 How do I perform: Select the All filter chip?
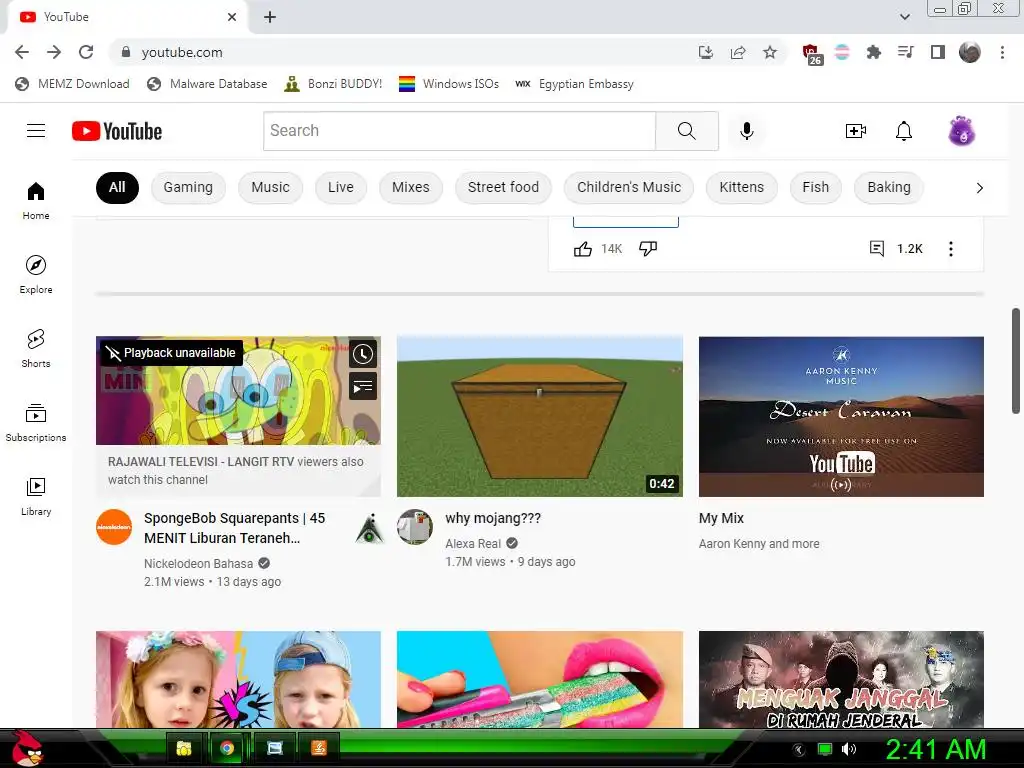coord(117,188)
